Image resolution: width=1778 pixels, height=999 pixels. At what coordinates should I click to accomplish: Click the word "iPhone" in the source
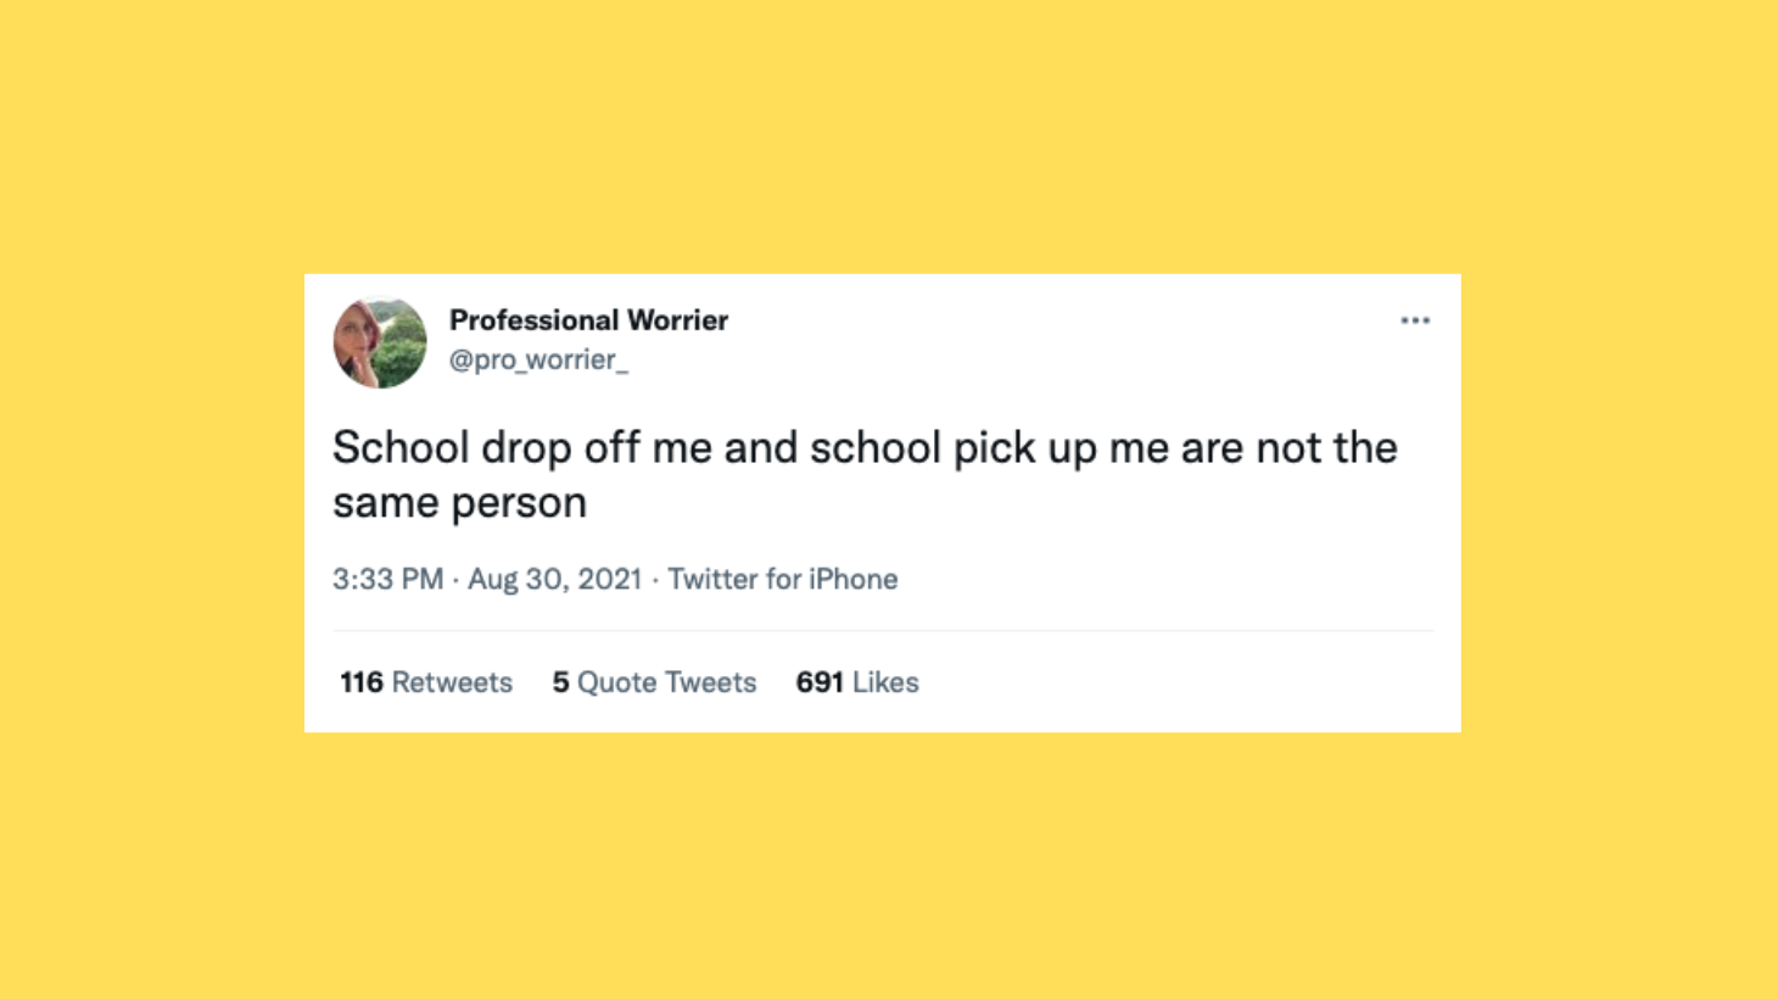[853, 579]
